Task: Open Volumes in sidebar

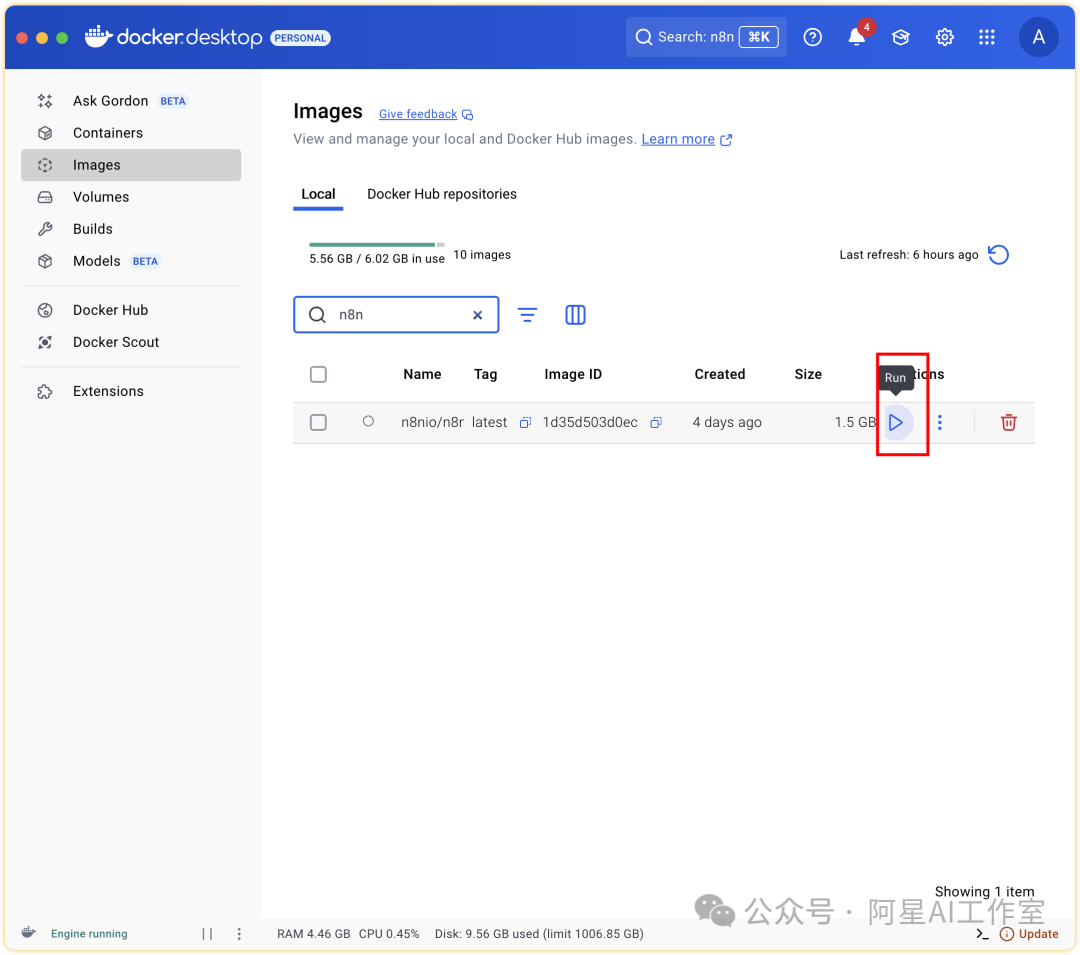Action: [131, 197]
